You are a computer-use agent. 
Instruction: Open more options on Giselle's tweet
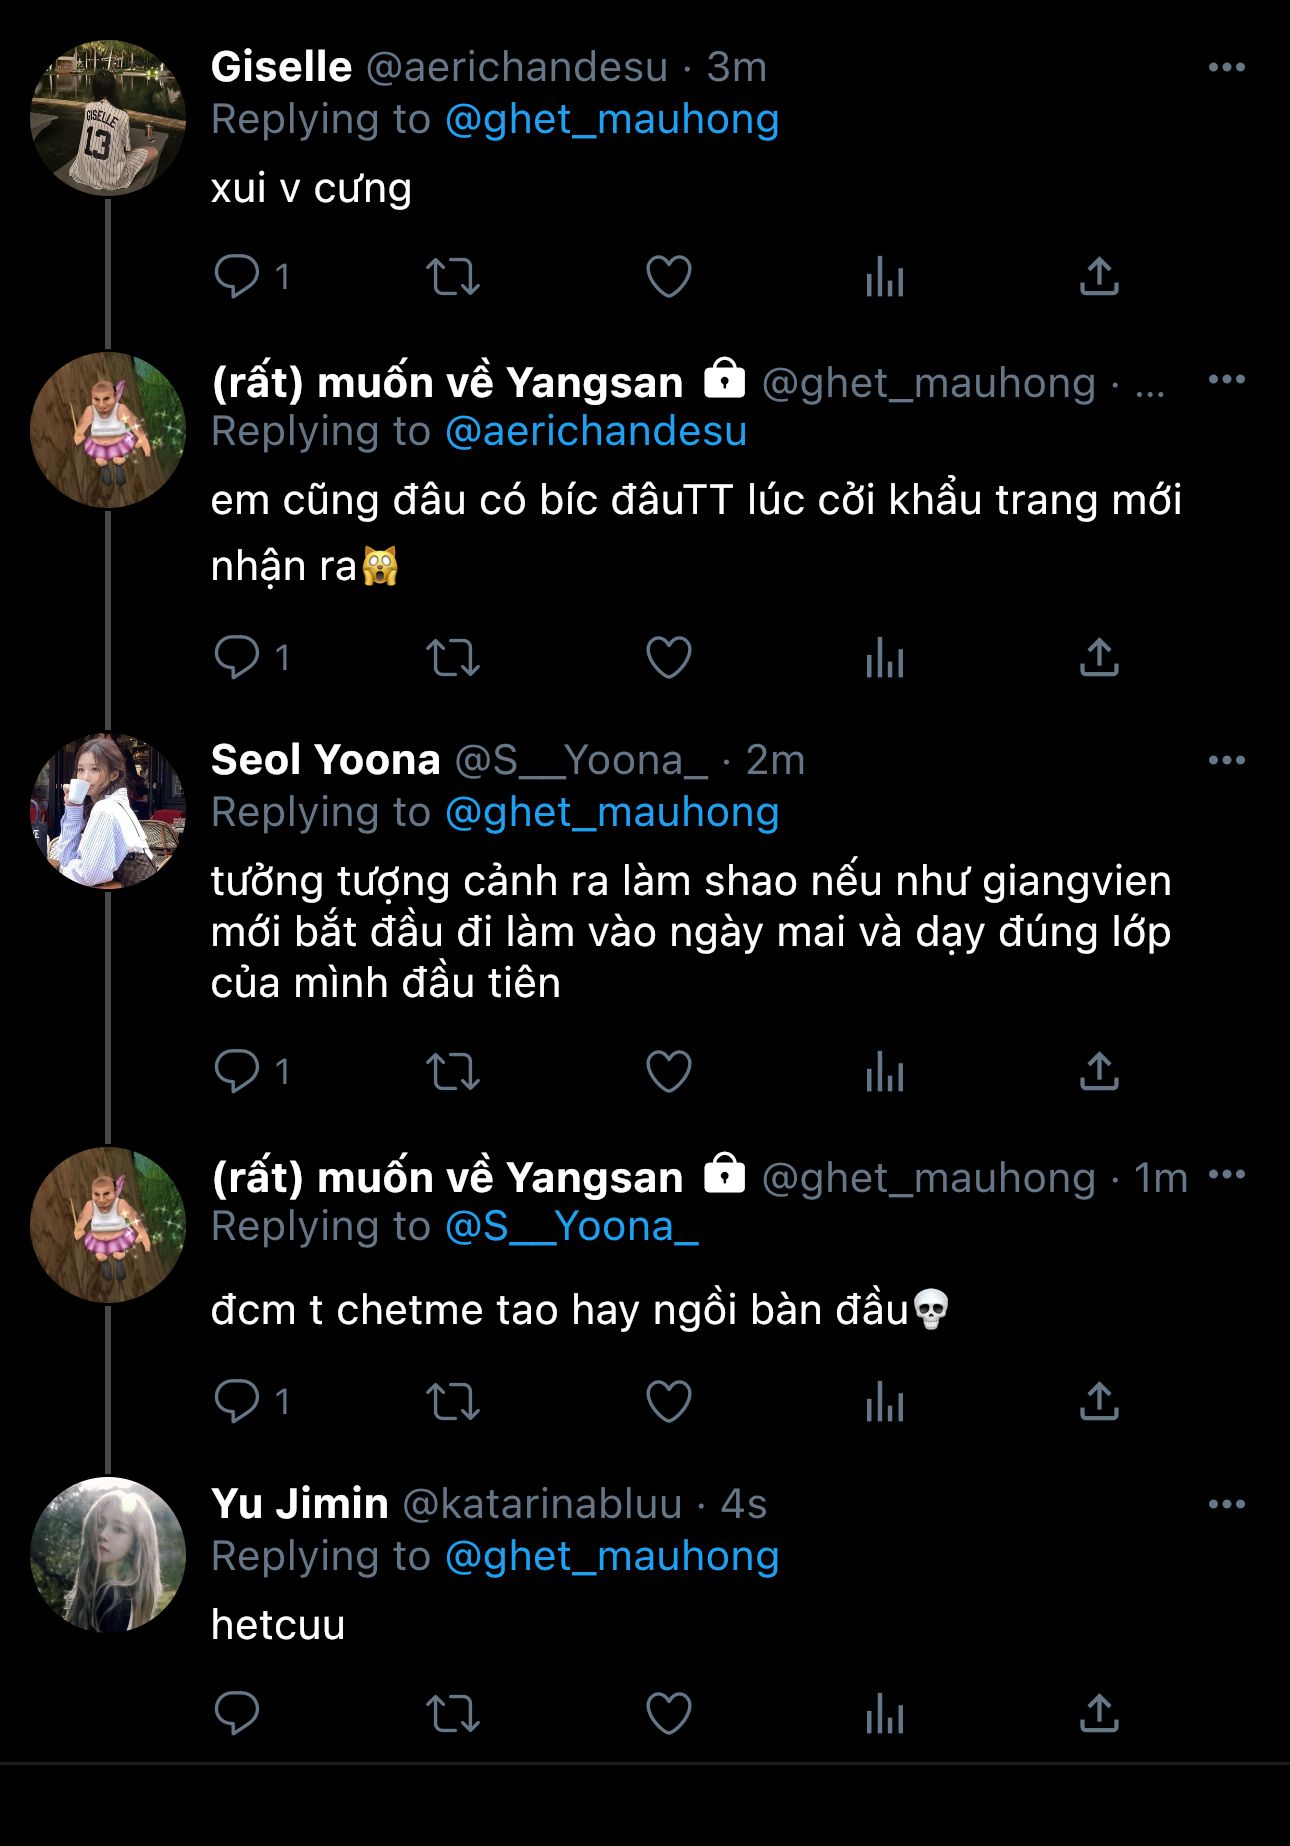coord(1226,67)
